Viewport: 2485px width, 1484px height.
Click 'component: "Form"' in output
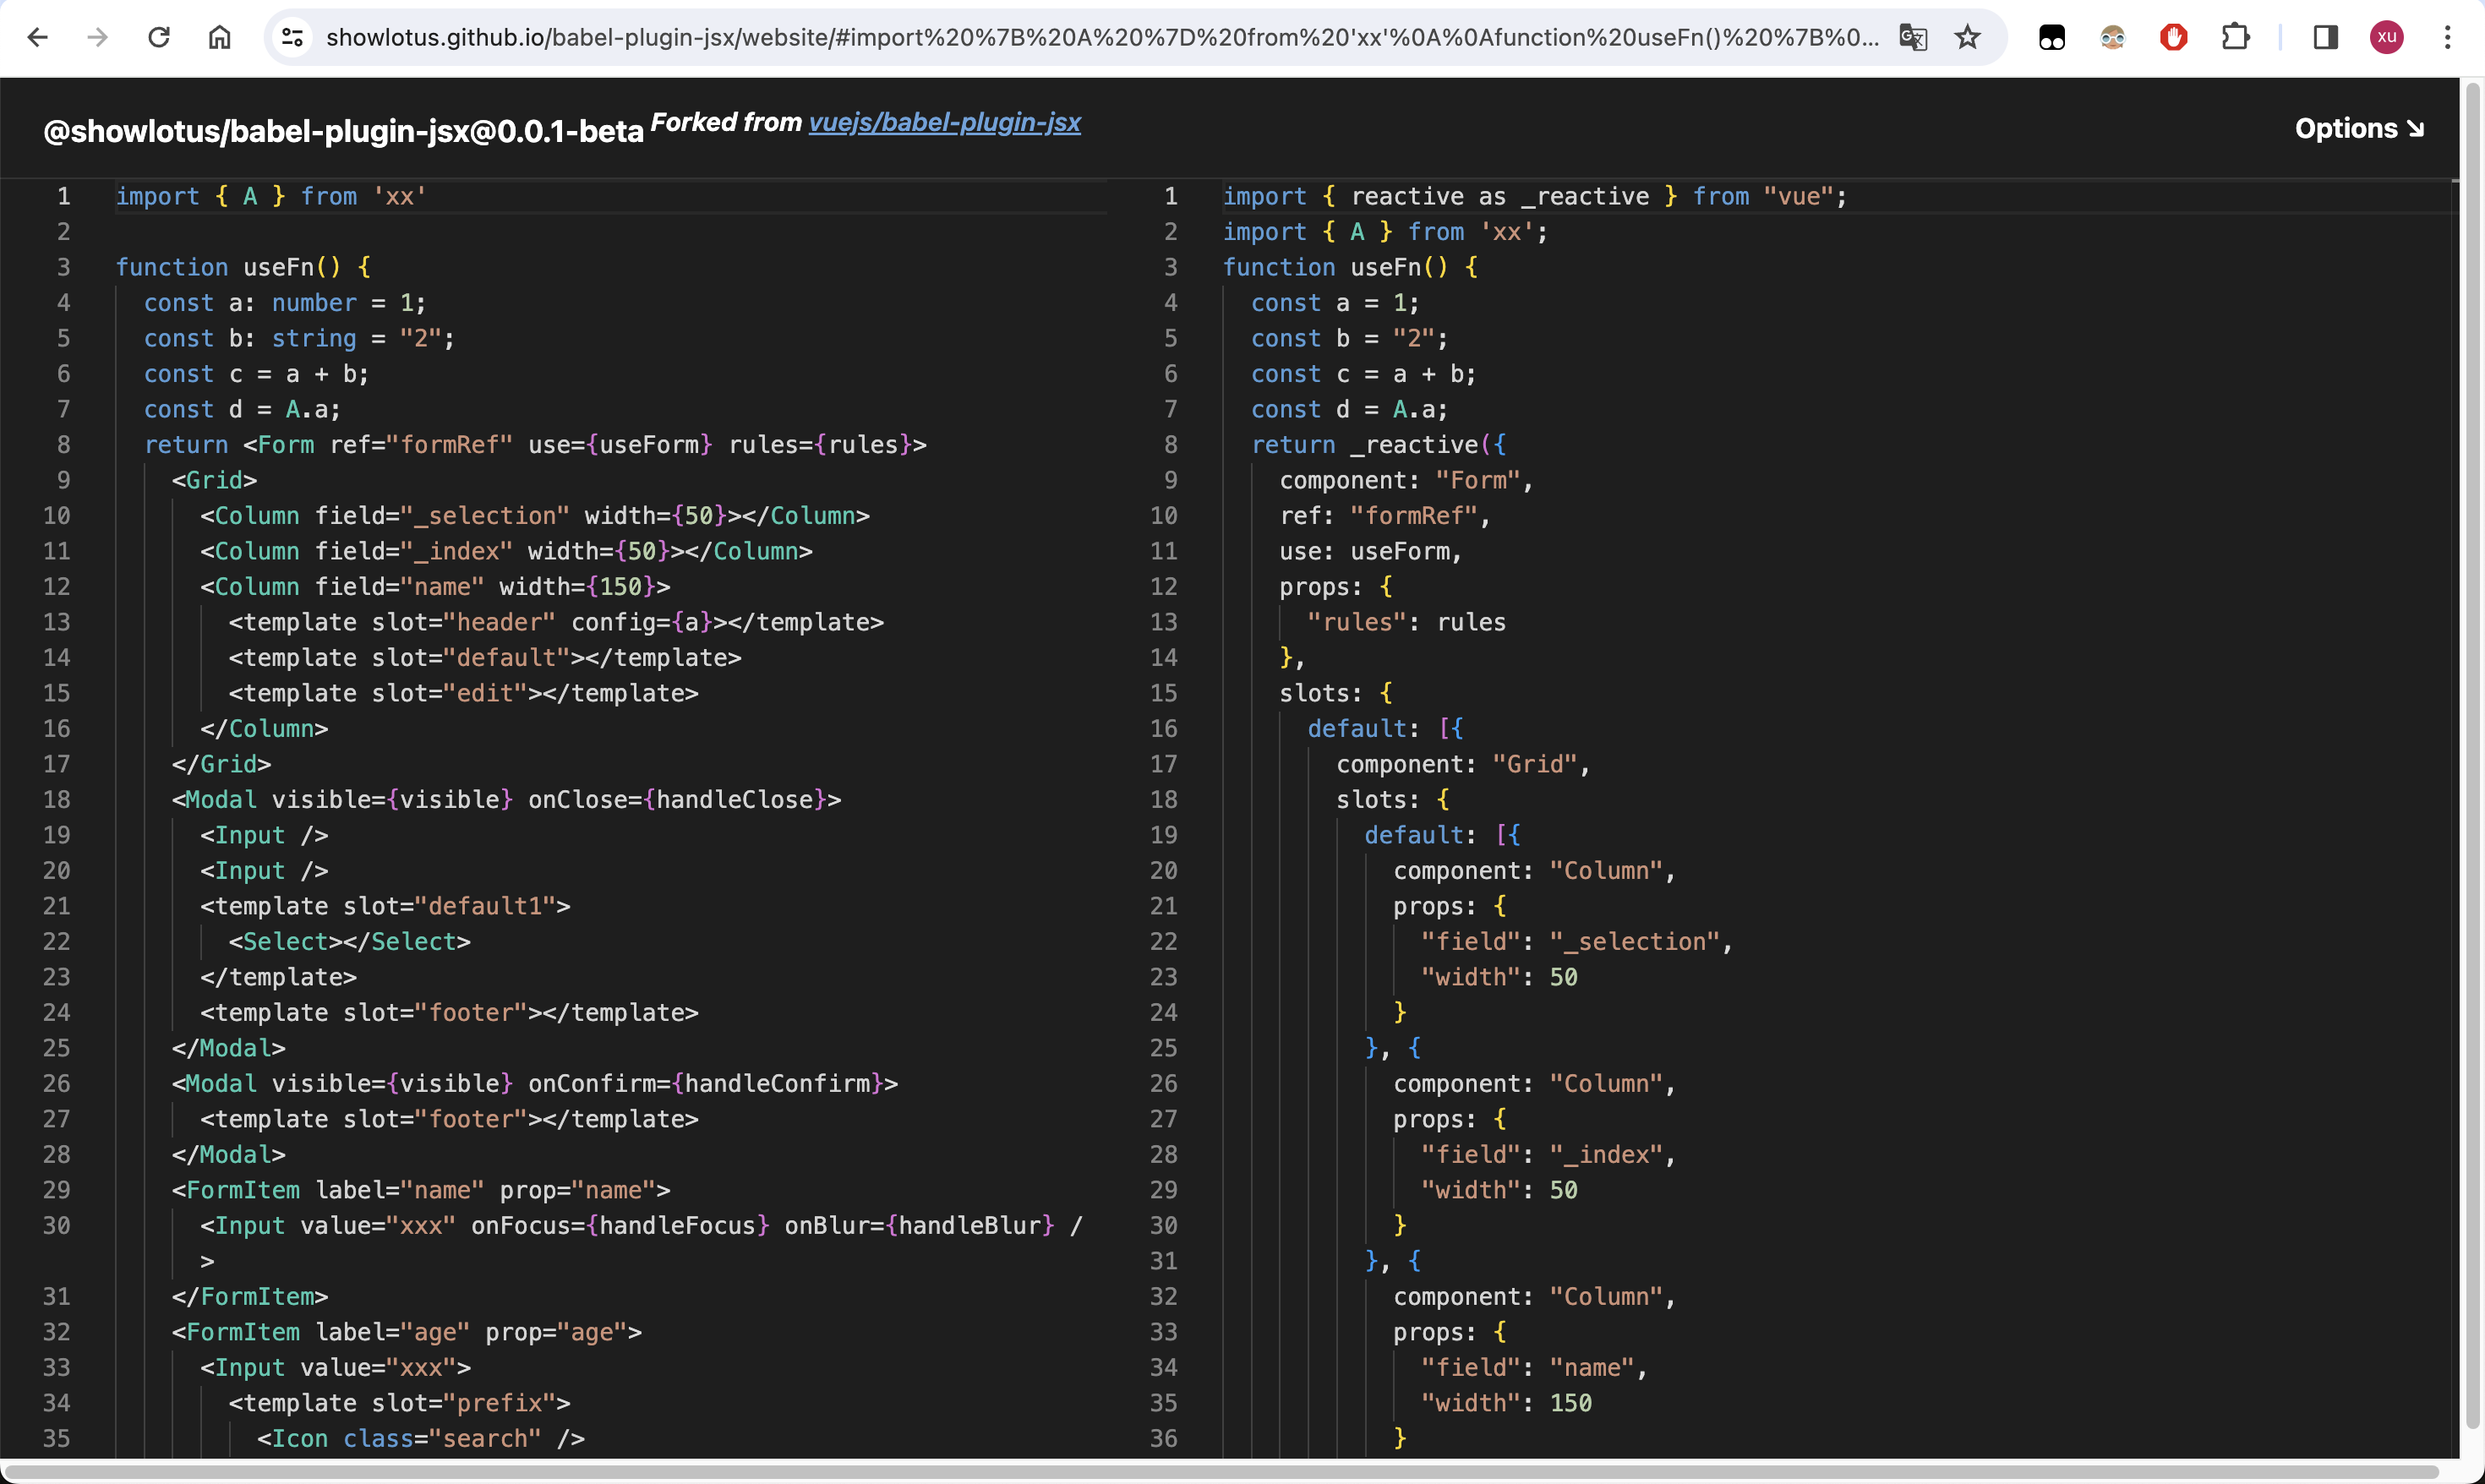[x=1406, y=480]
